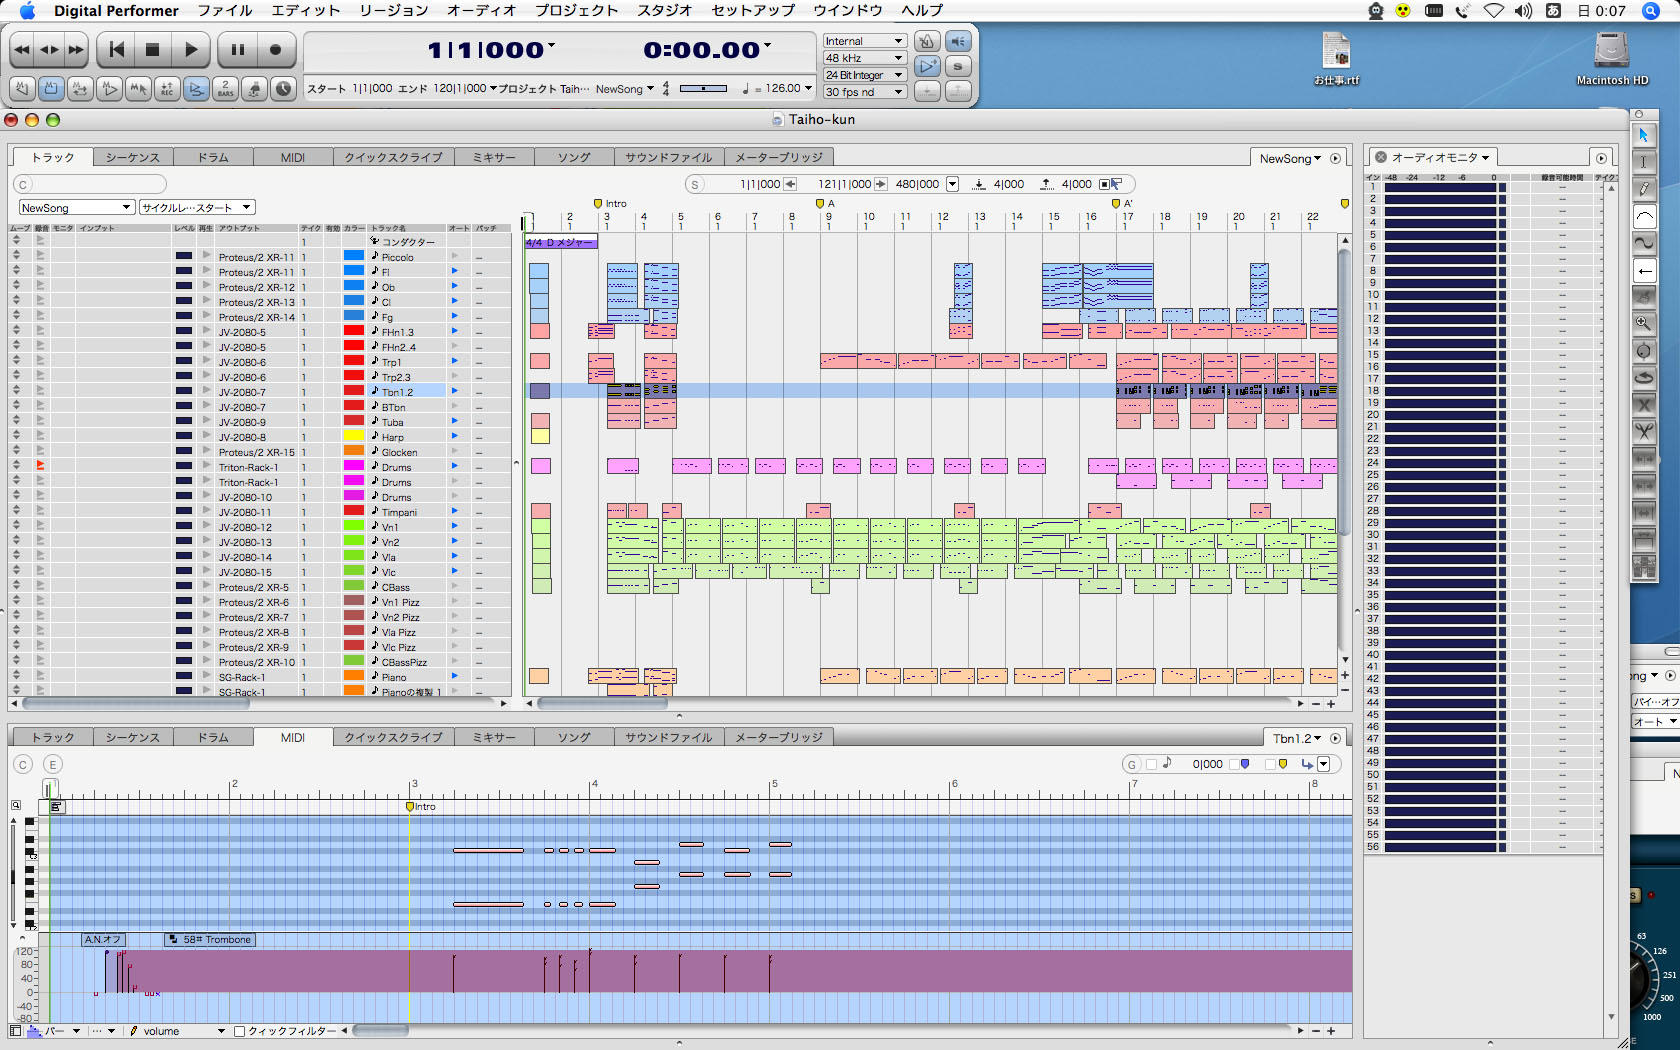Enable the Quick Filter checkbox

click(239, 1031)
